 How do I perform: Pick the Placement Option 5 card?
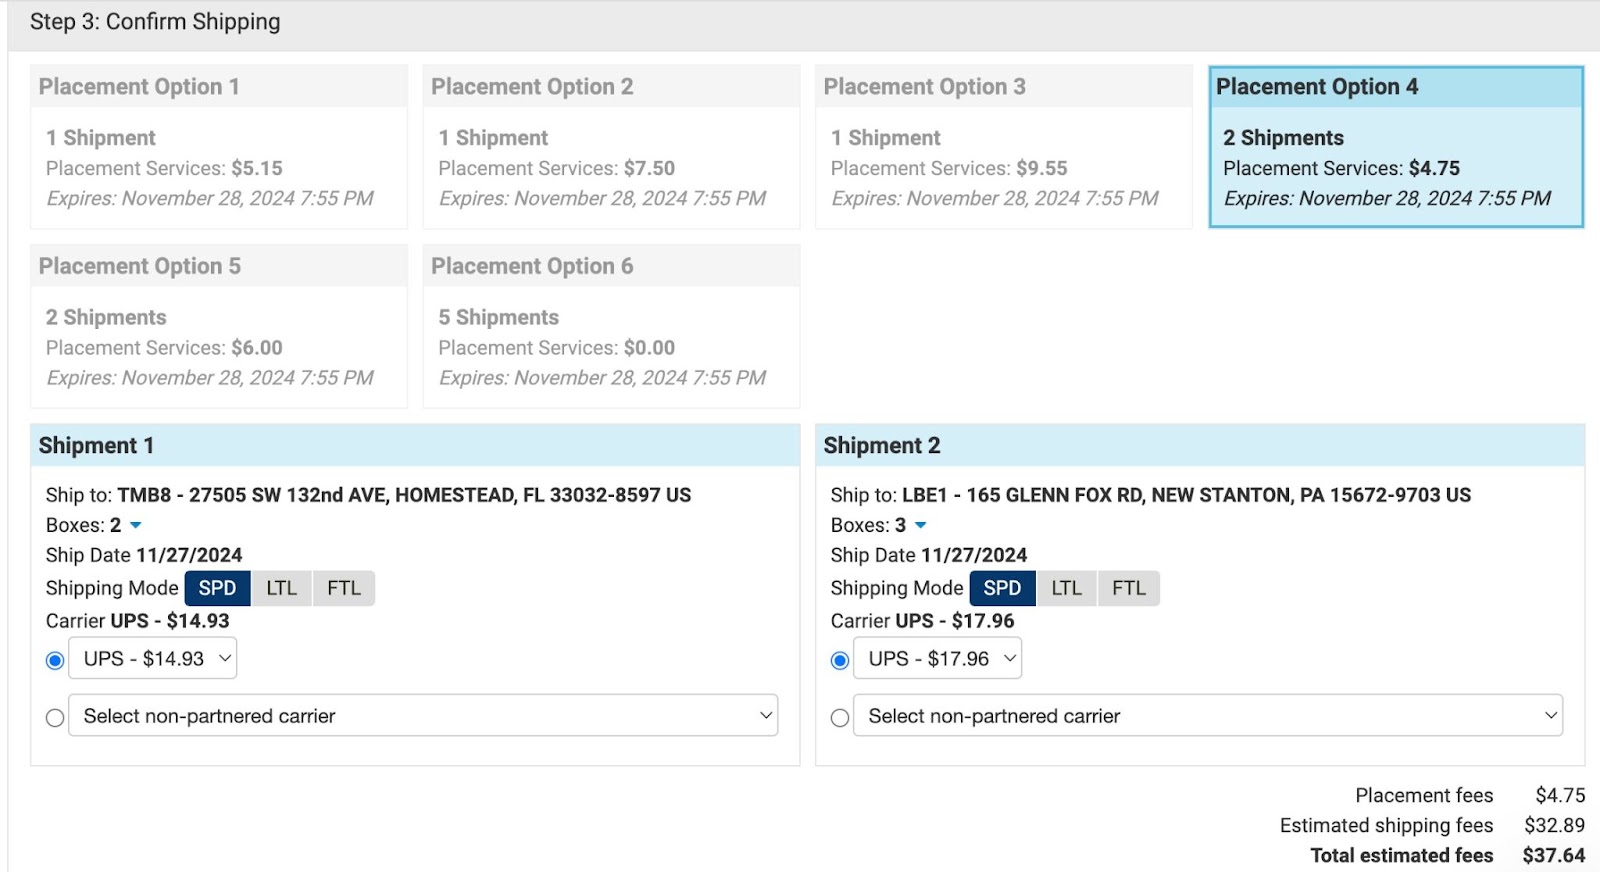[219, 326]
